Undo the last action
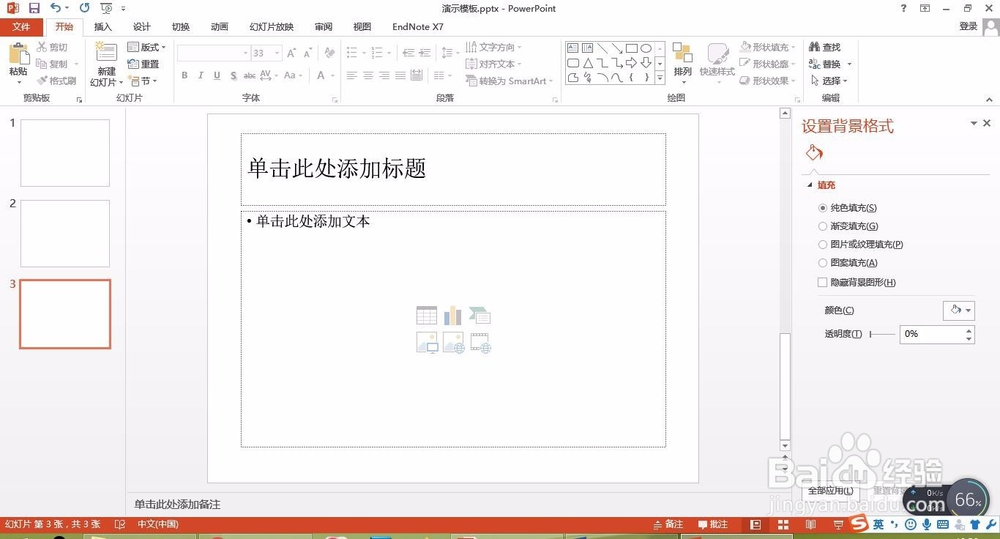 coord(55,8)
